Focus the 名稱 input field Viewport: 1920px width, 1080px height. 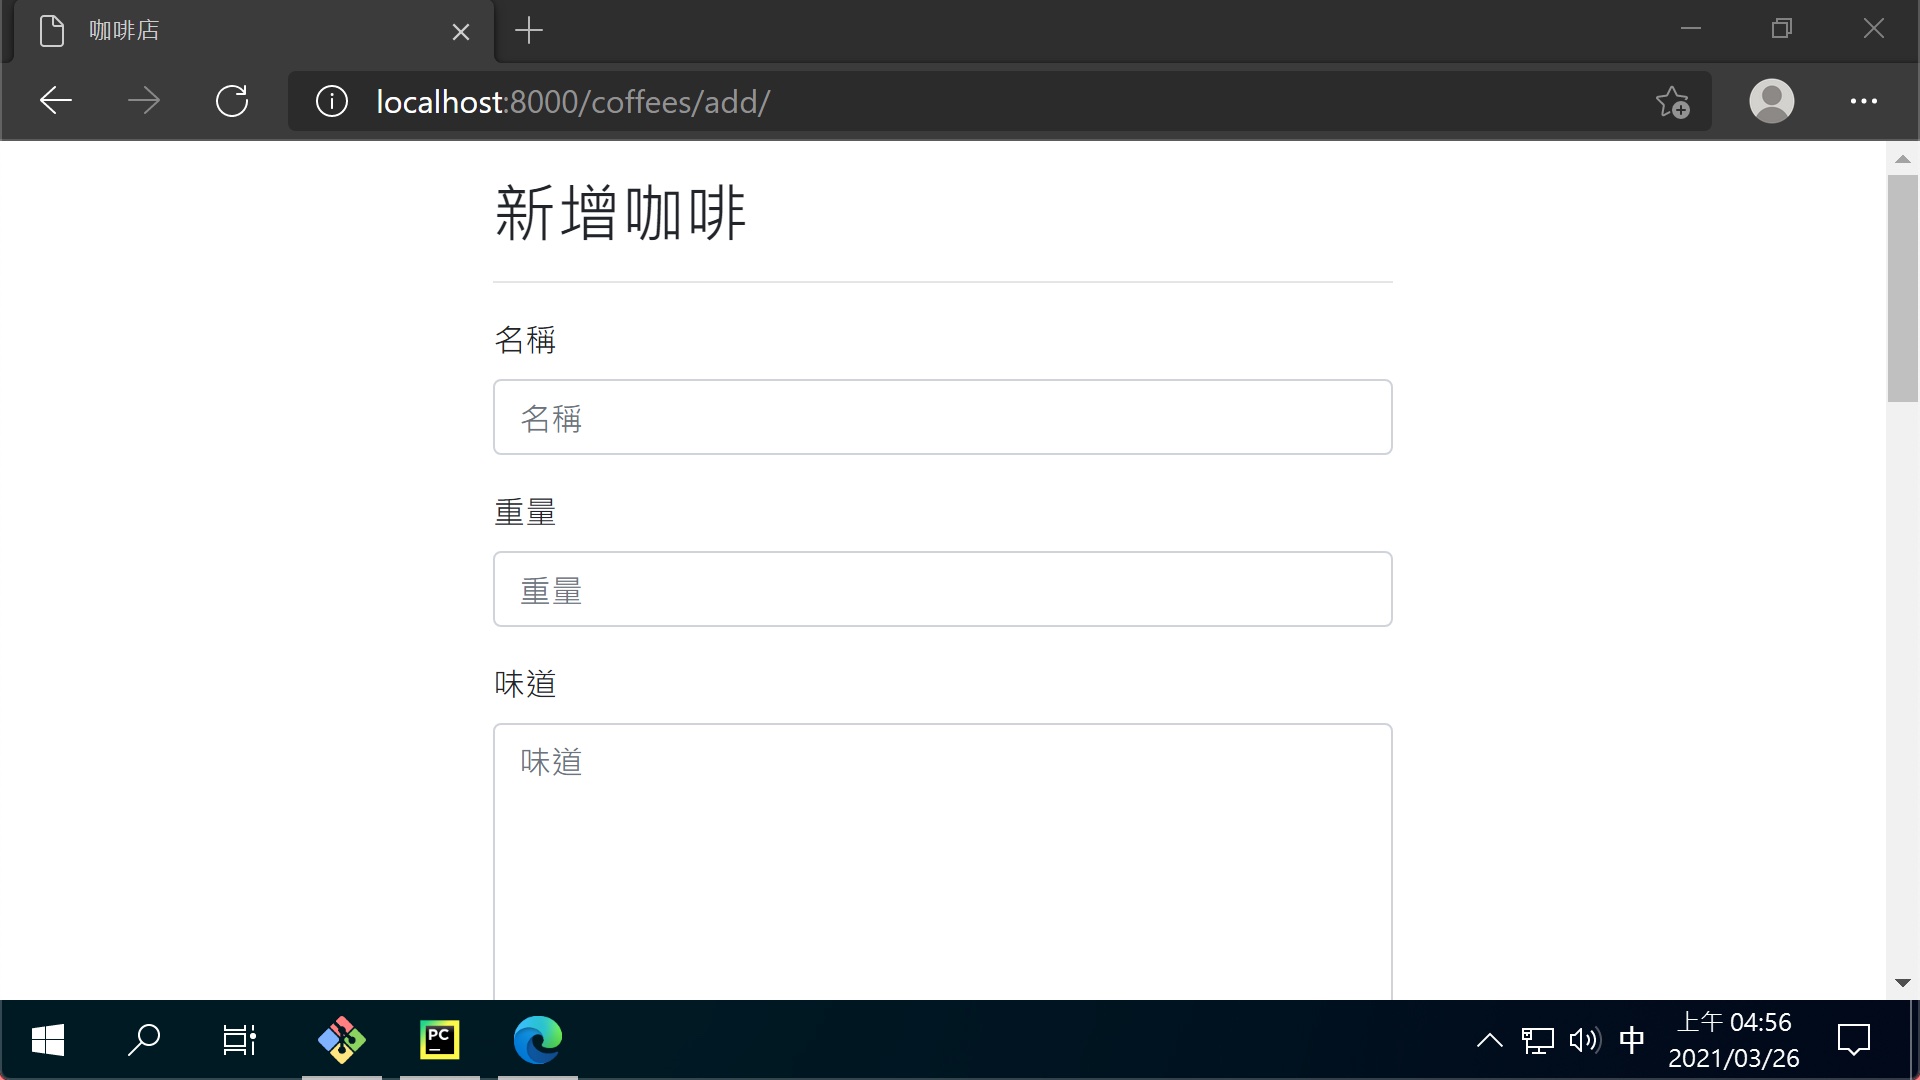pyautogui.click(x=942, y=417)
